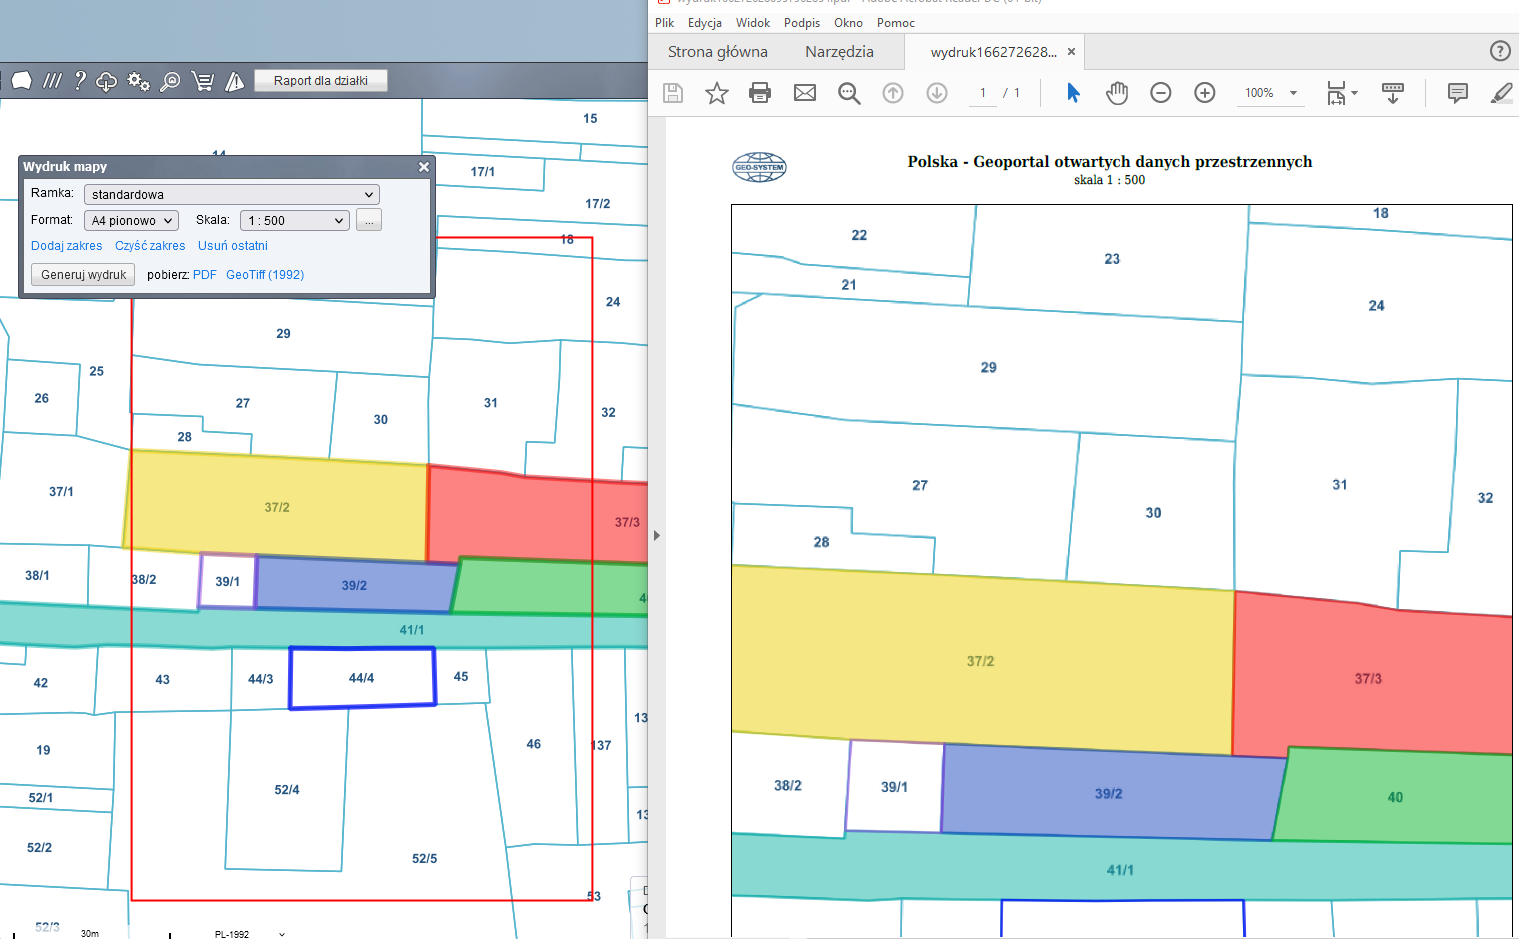This screenshot has width=1519, height=939.
Task: Open the gears settings icon in Geoportal
Action: click(x=138, y=82)
